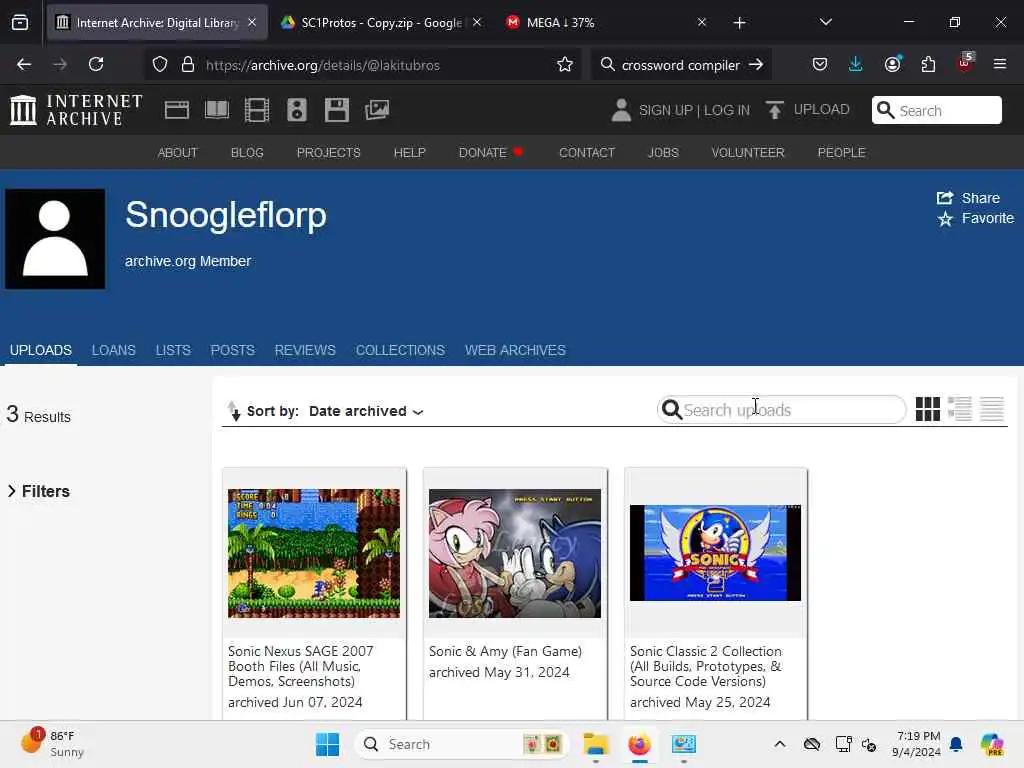This screenshot has width=1024, height=768.
Task: Switch to the POSTS tab
Action: click(x=232, y=351)
